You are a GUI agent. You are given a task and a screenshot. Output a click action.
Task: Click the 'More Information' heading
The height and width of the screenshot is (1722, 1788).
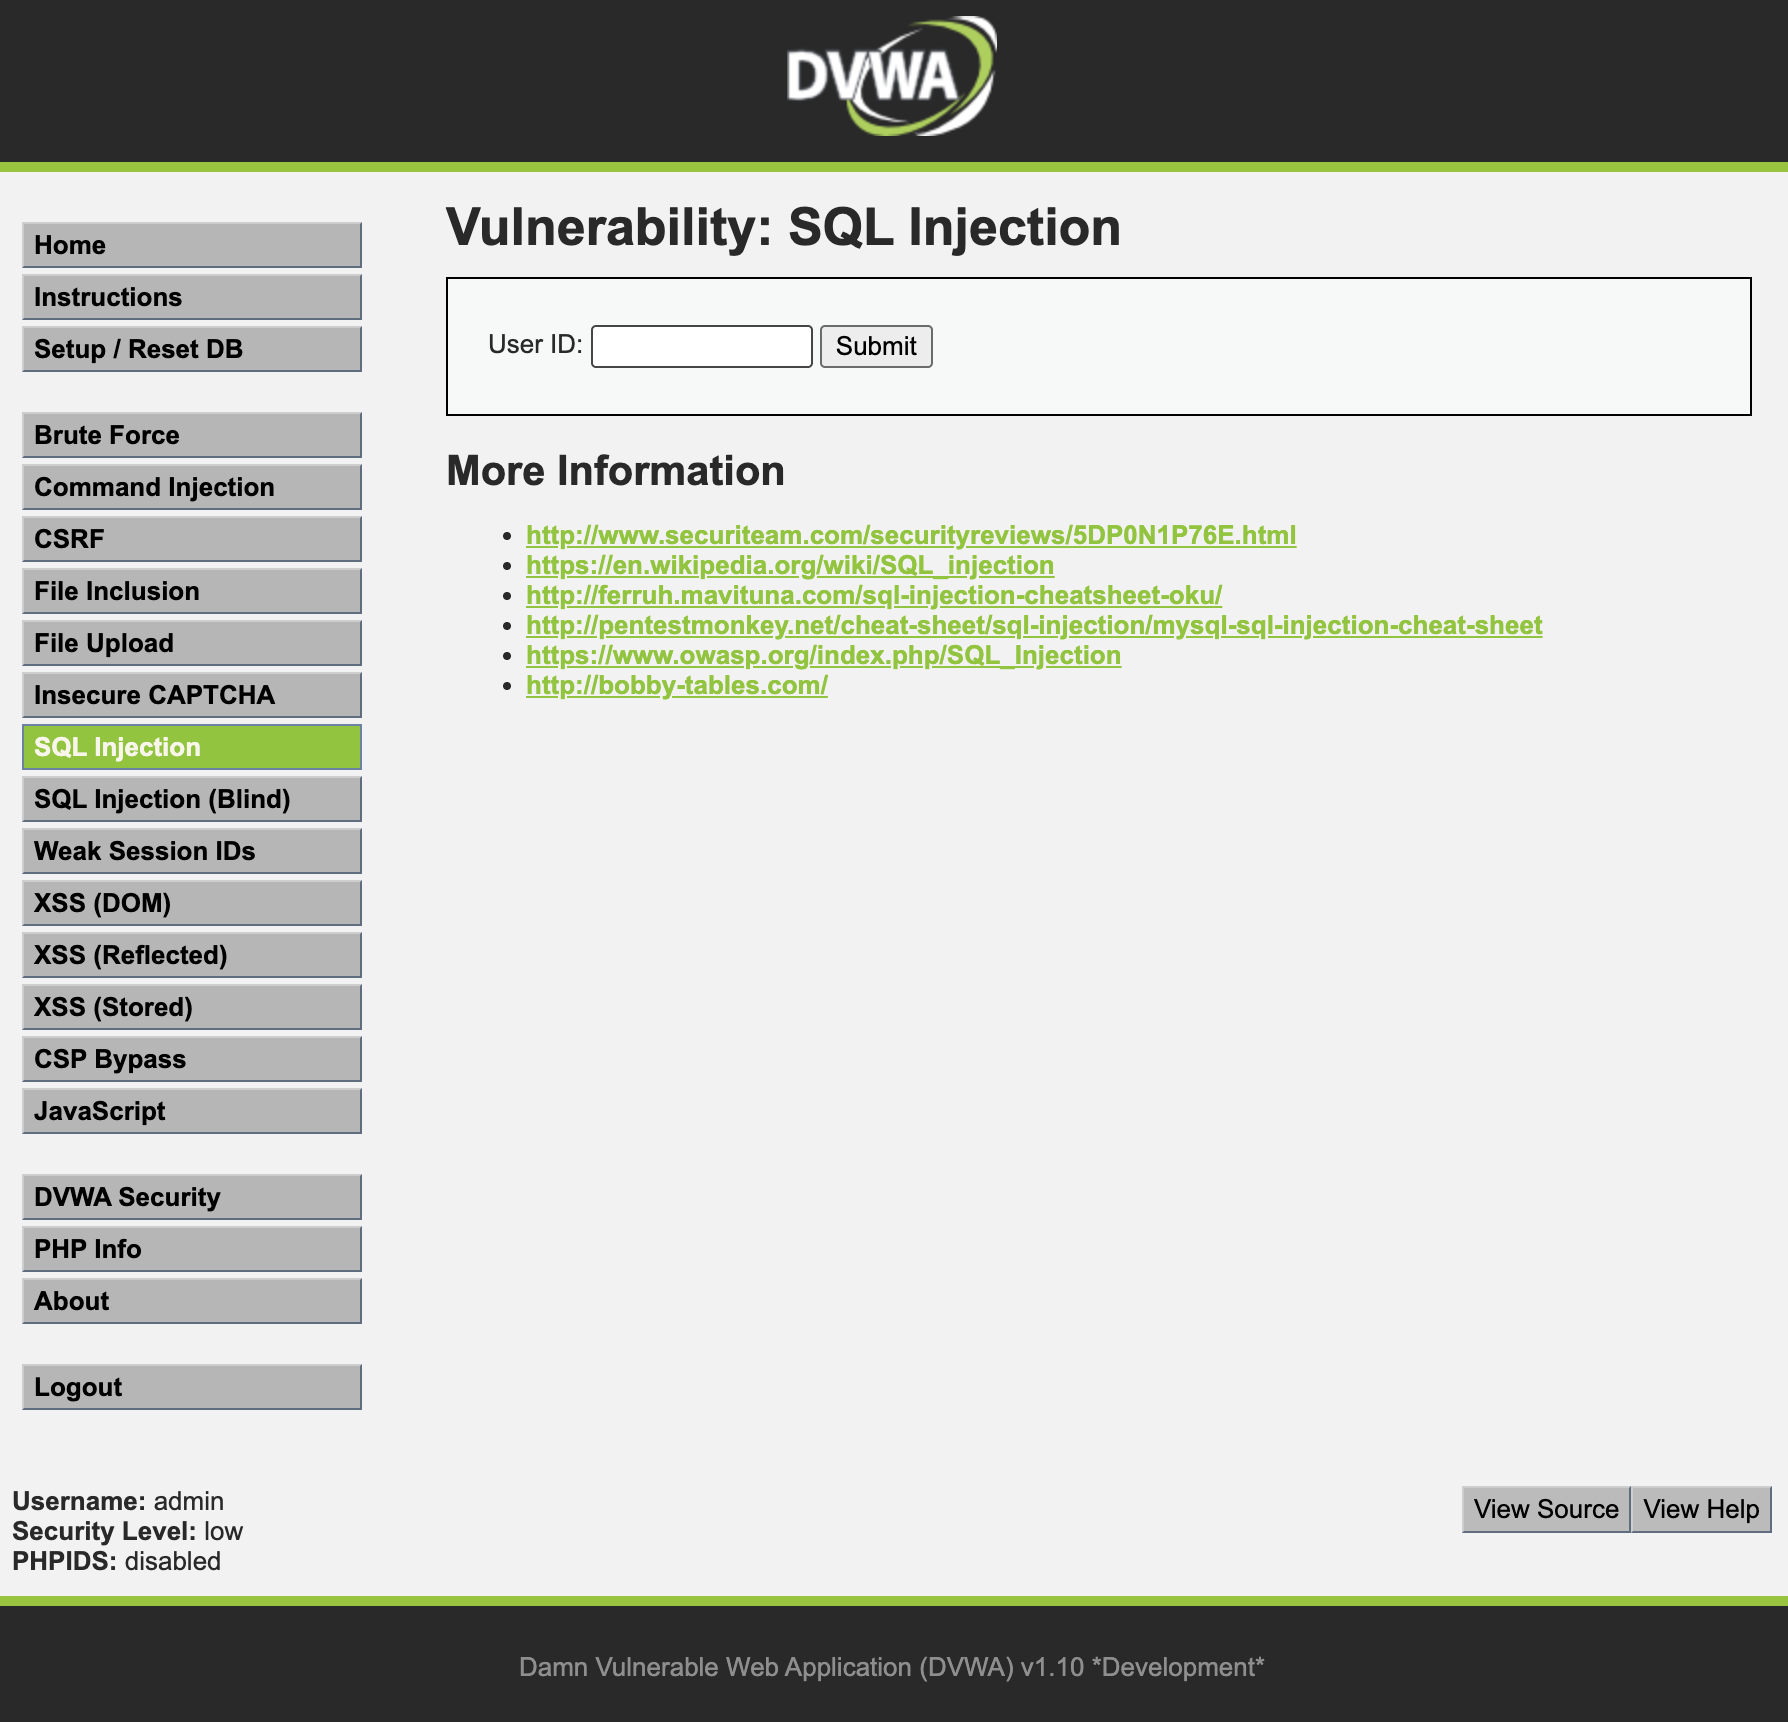pyautogui.click(x=615, y=471)
